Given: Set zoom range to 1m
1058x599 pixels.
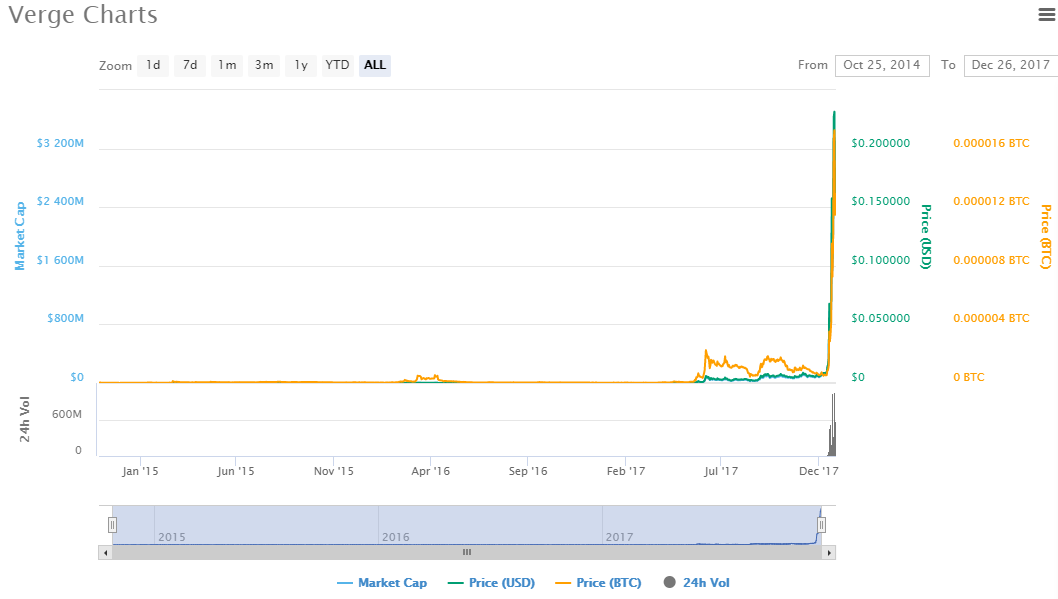Looking at the screenshot, I should [227, 65].
